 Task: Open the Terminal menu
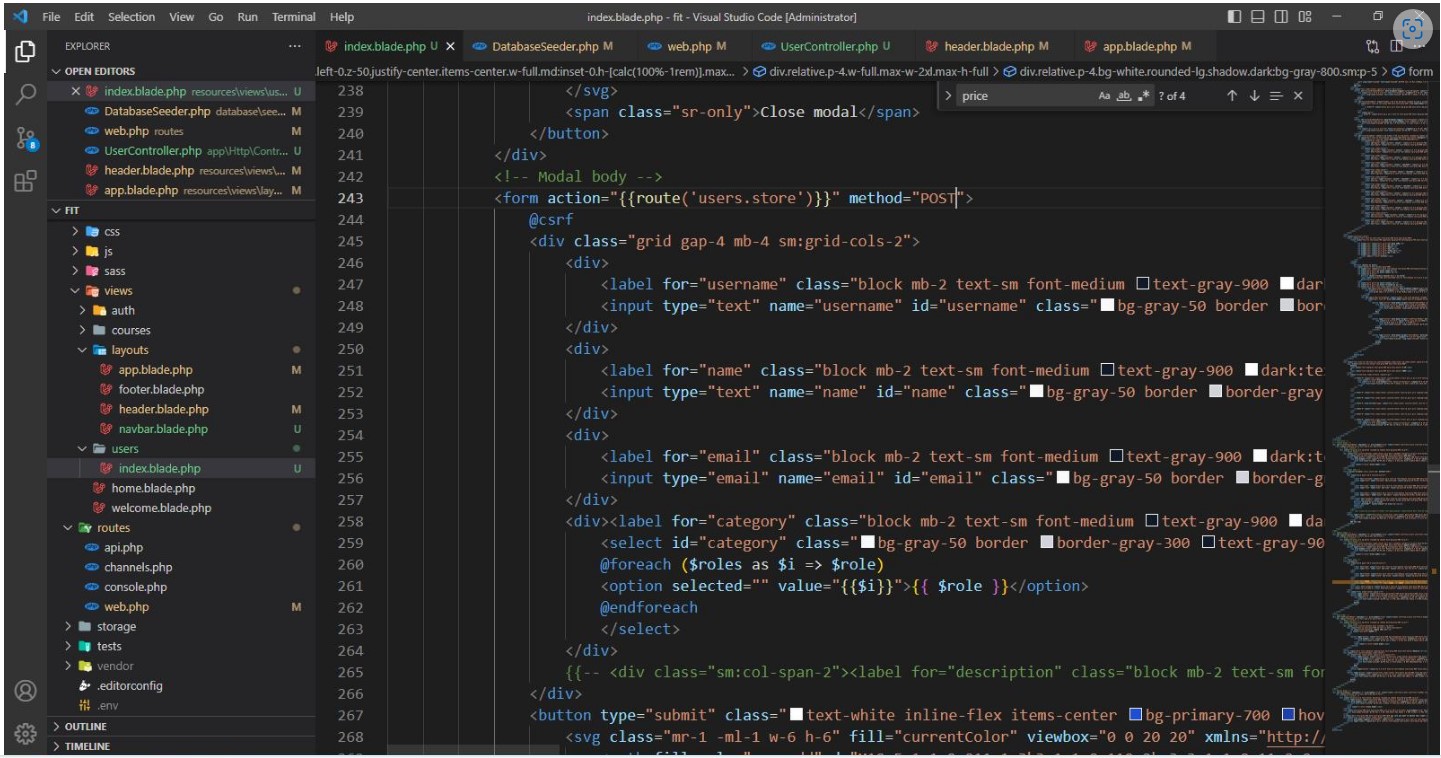click(293, 17)
